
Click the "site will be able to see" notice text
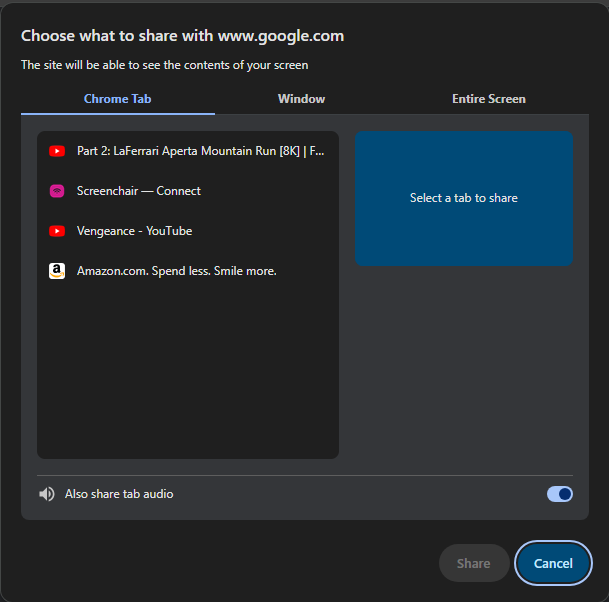[x=164, y=65]
